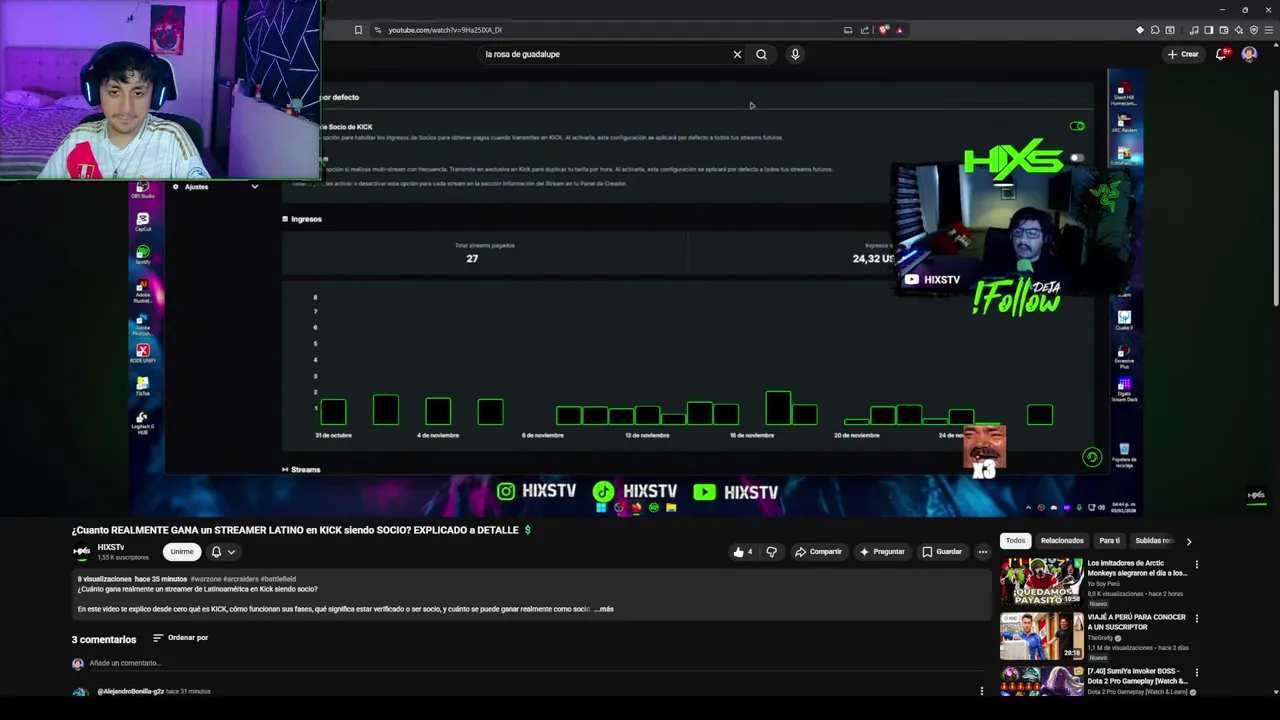Open VIAJÉ A PERÚ video thumbnail
Viewport: 1280px width, 720px height.
(x=1042, y=636)
